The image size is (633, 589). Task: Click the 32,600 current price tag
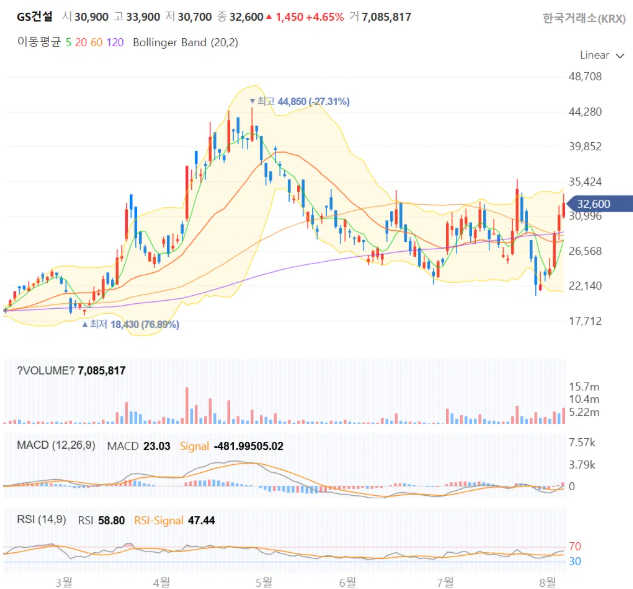pos(599,204)
